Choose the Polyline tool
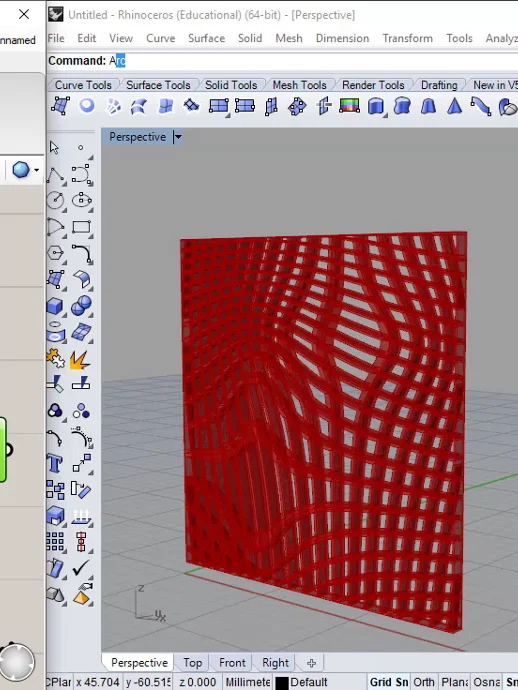Viewport: 518px width, 690px height. 55,175
